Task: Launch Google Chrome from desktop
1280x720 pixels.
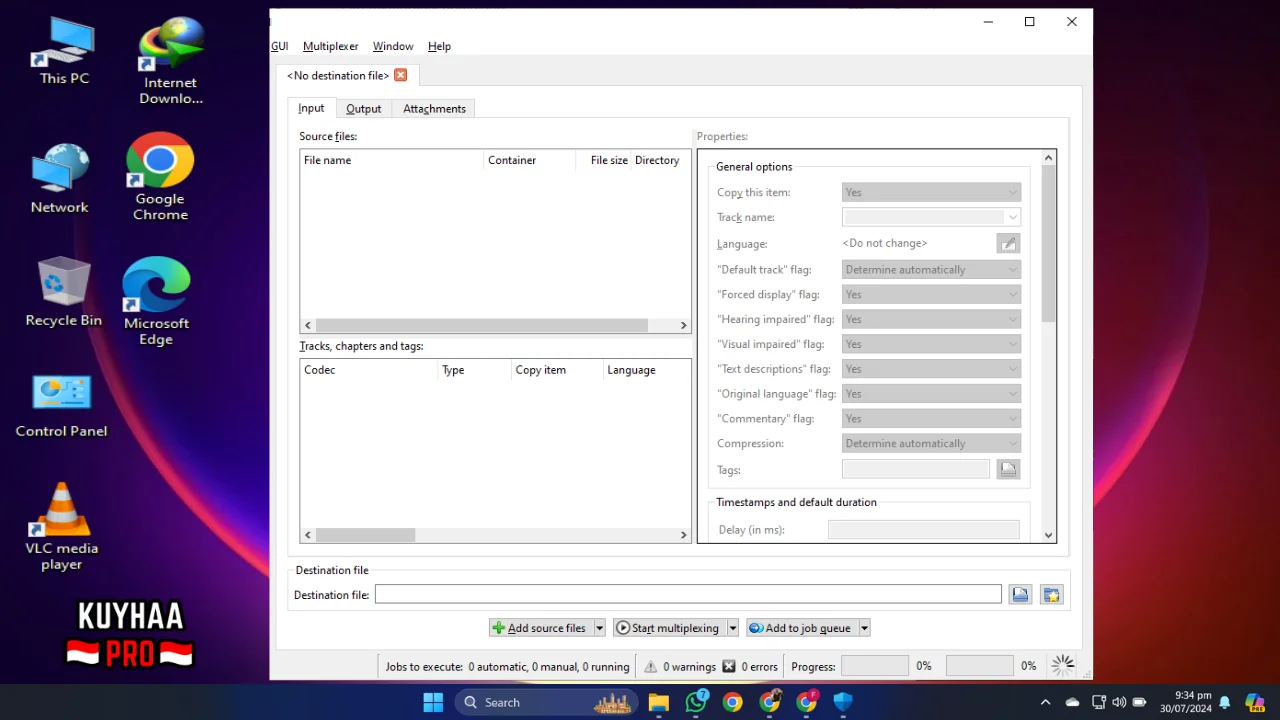Action: click(160, 176)
